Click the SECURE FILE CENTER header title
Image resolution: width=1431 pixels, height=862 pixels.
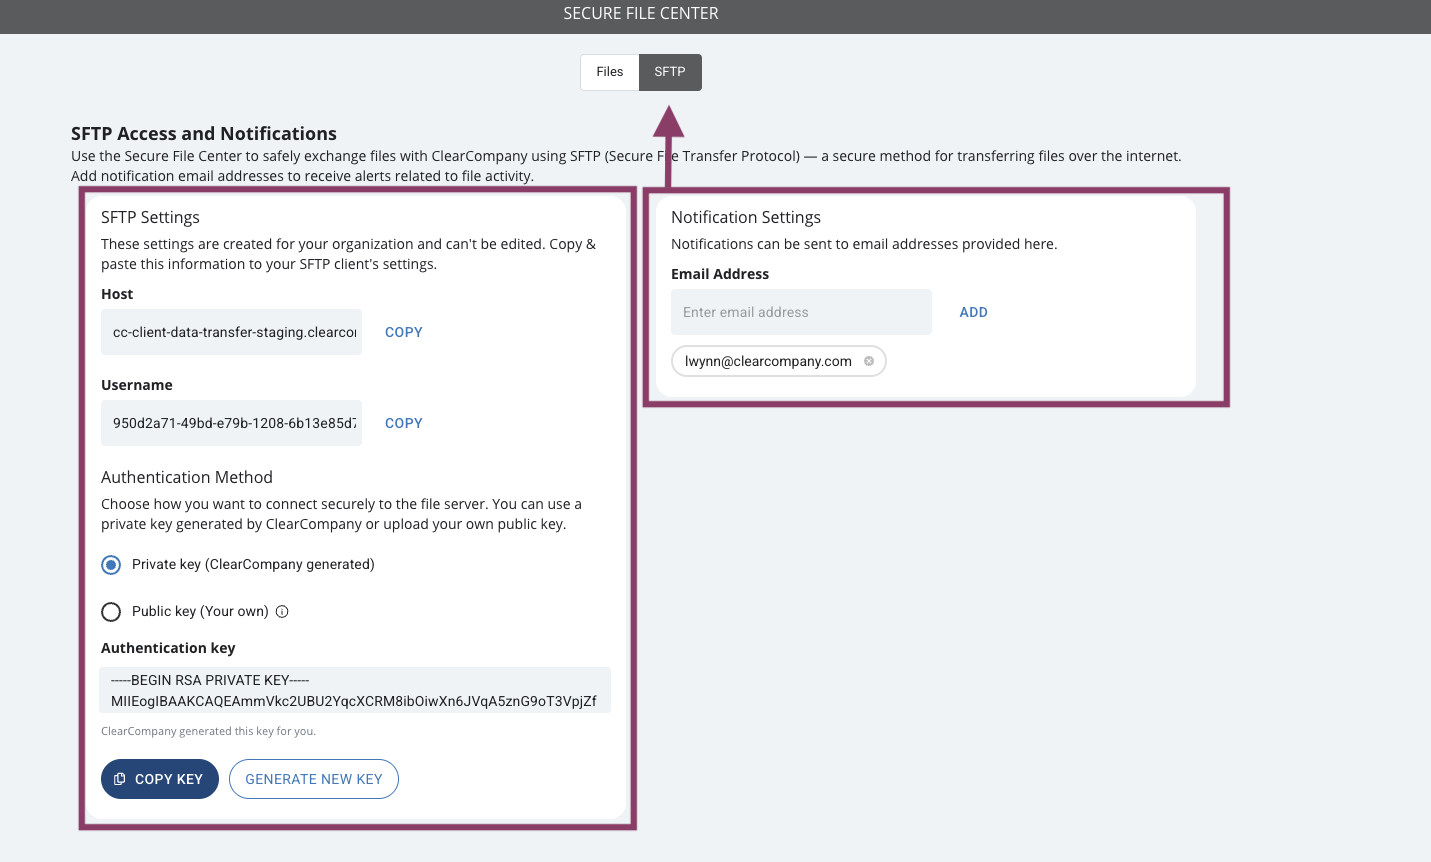(x=641, y=13)
